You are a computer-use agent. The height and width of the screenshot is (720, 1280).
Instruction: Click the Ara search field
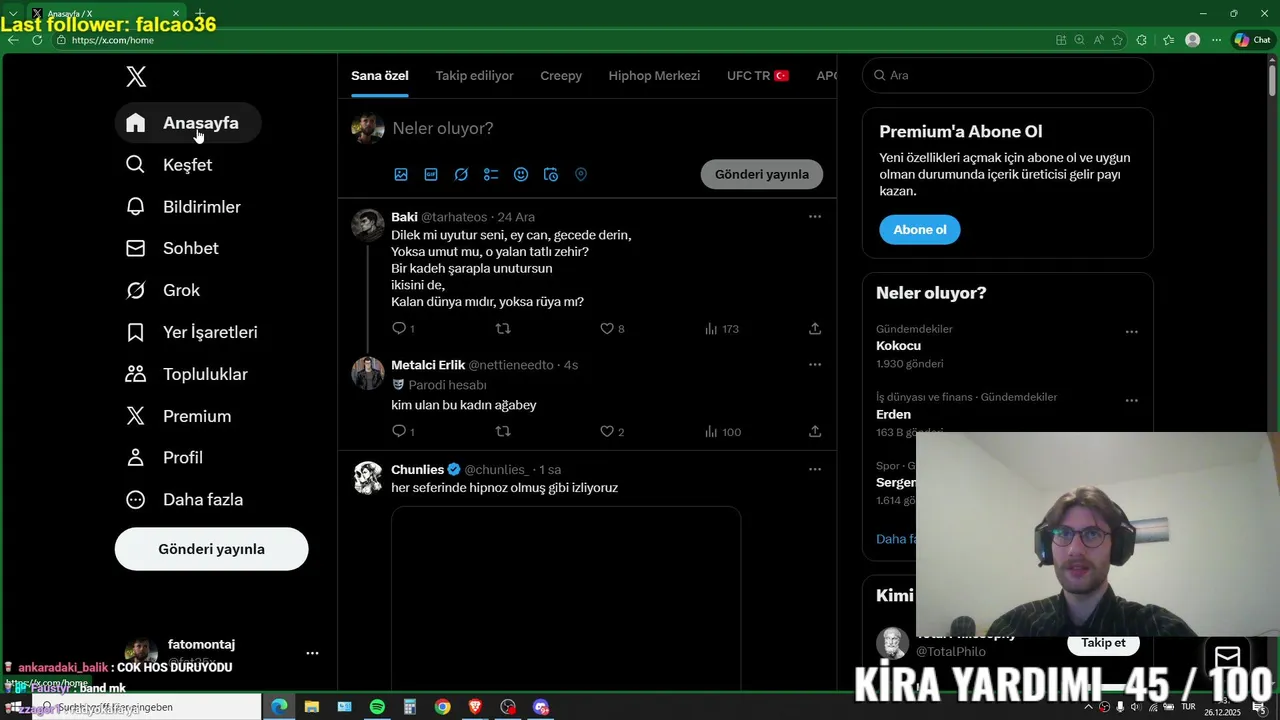coord(1008,75)
